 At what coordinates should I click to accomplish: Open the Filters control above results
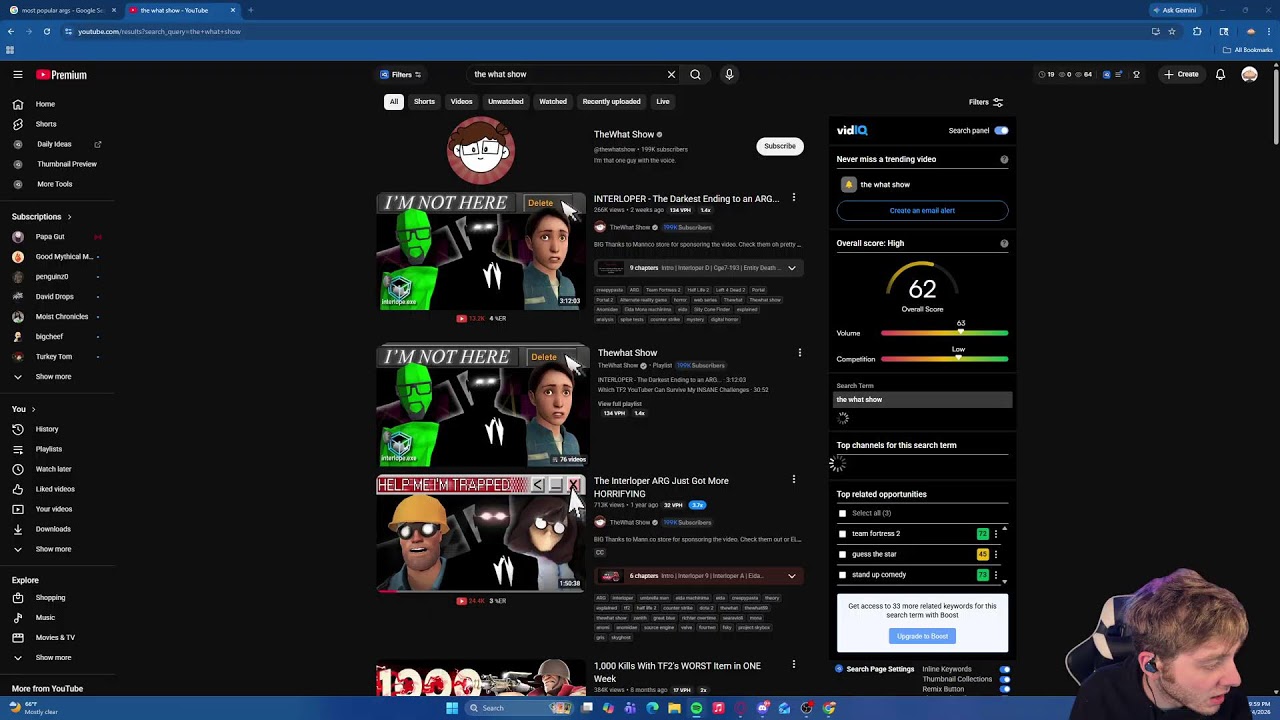986,102
